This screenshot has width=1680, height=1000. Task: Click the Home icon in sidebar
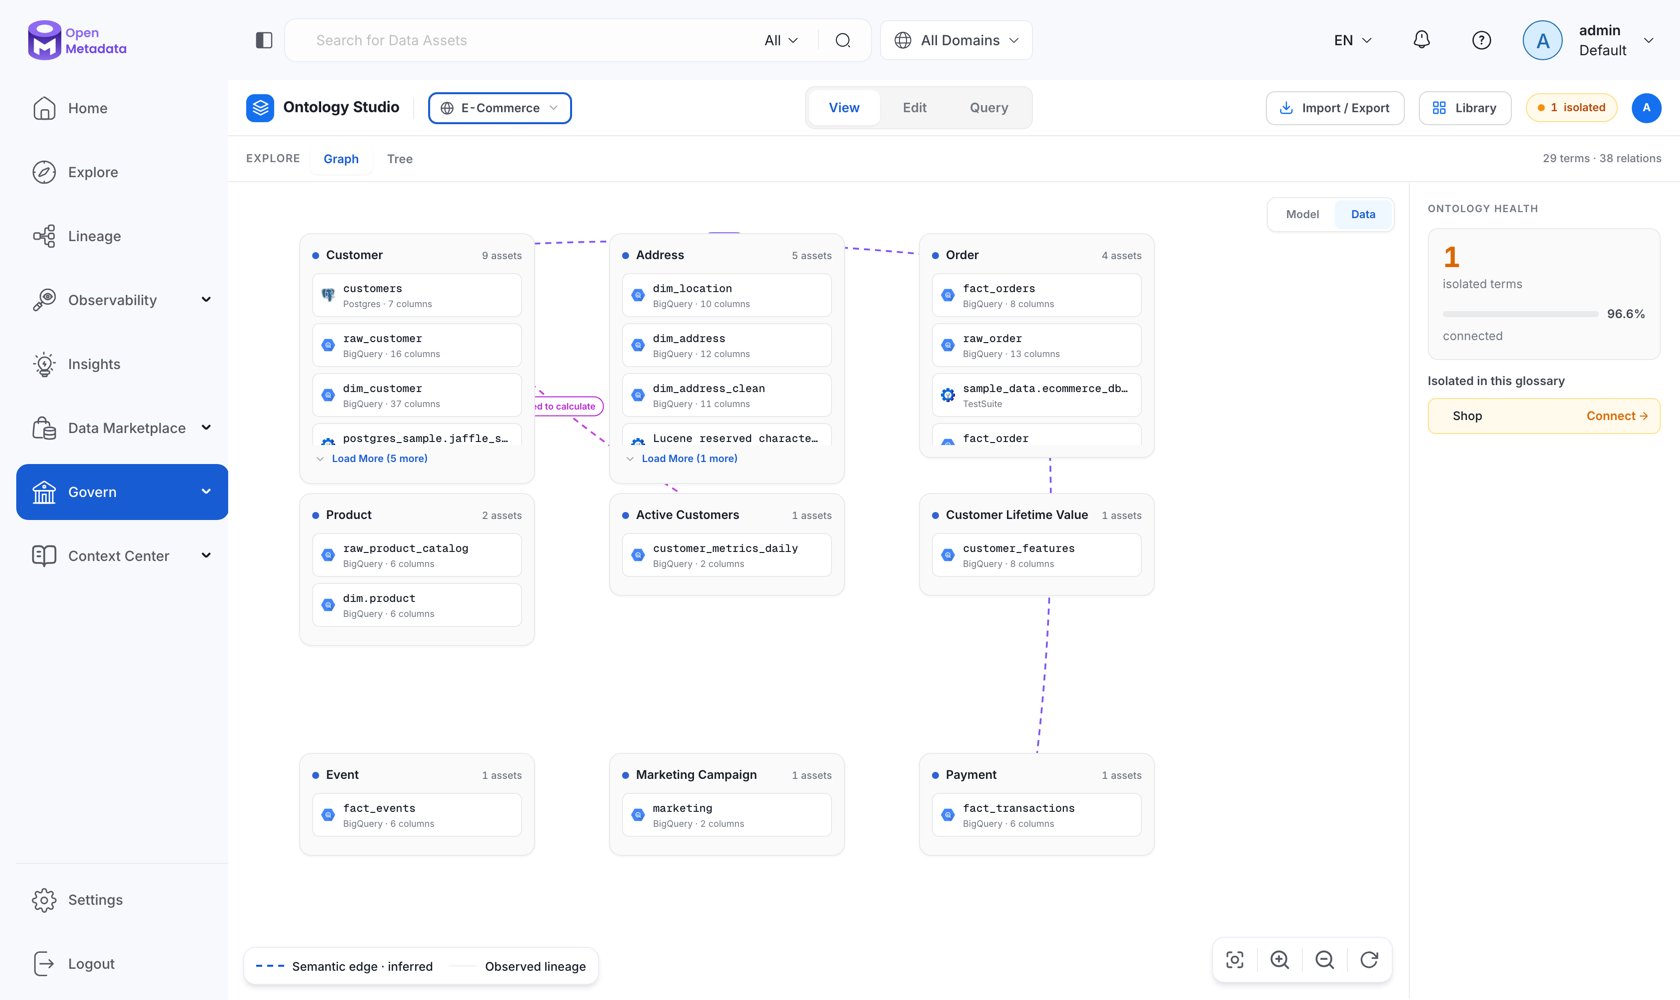44,108
